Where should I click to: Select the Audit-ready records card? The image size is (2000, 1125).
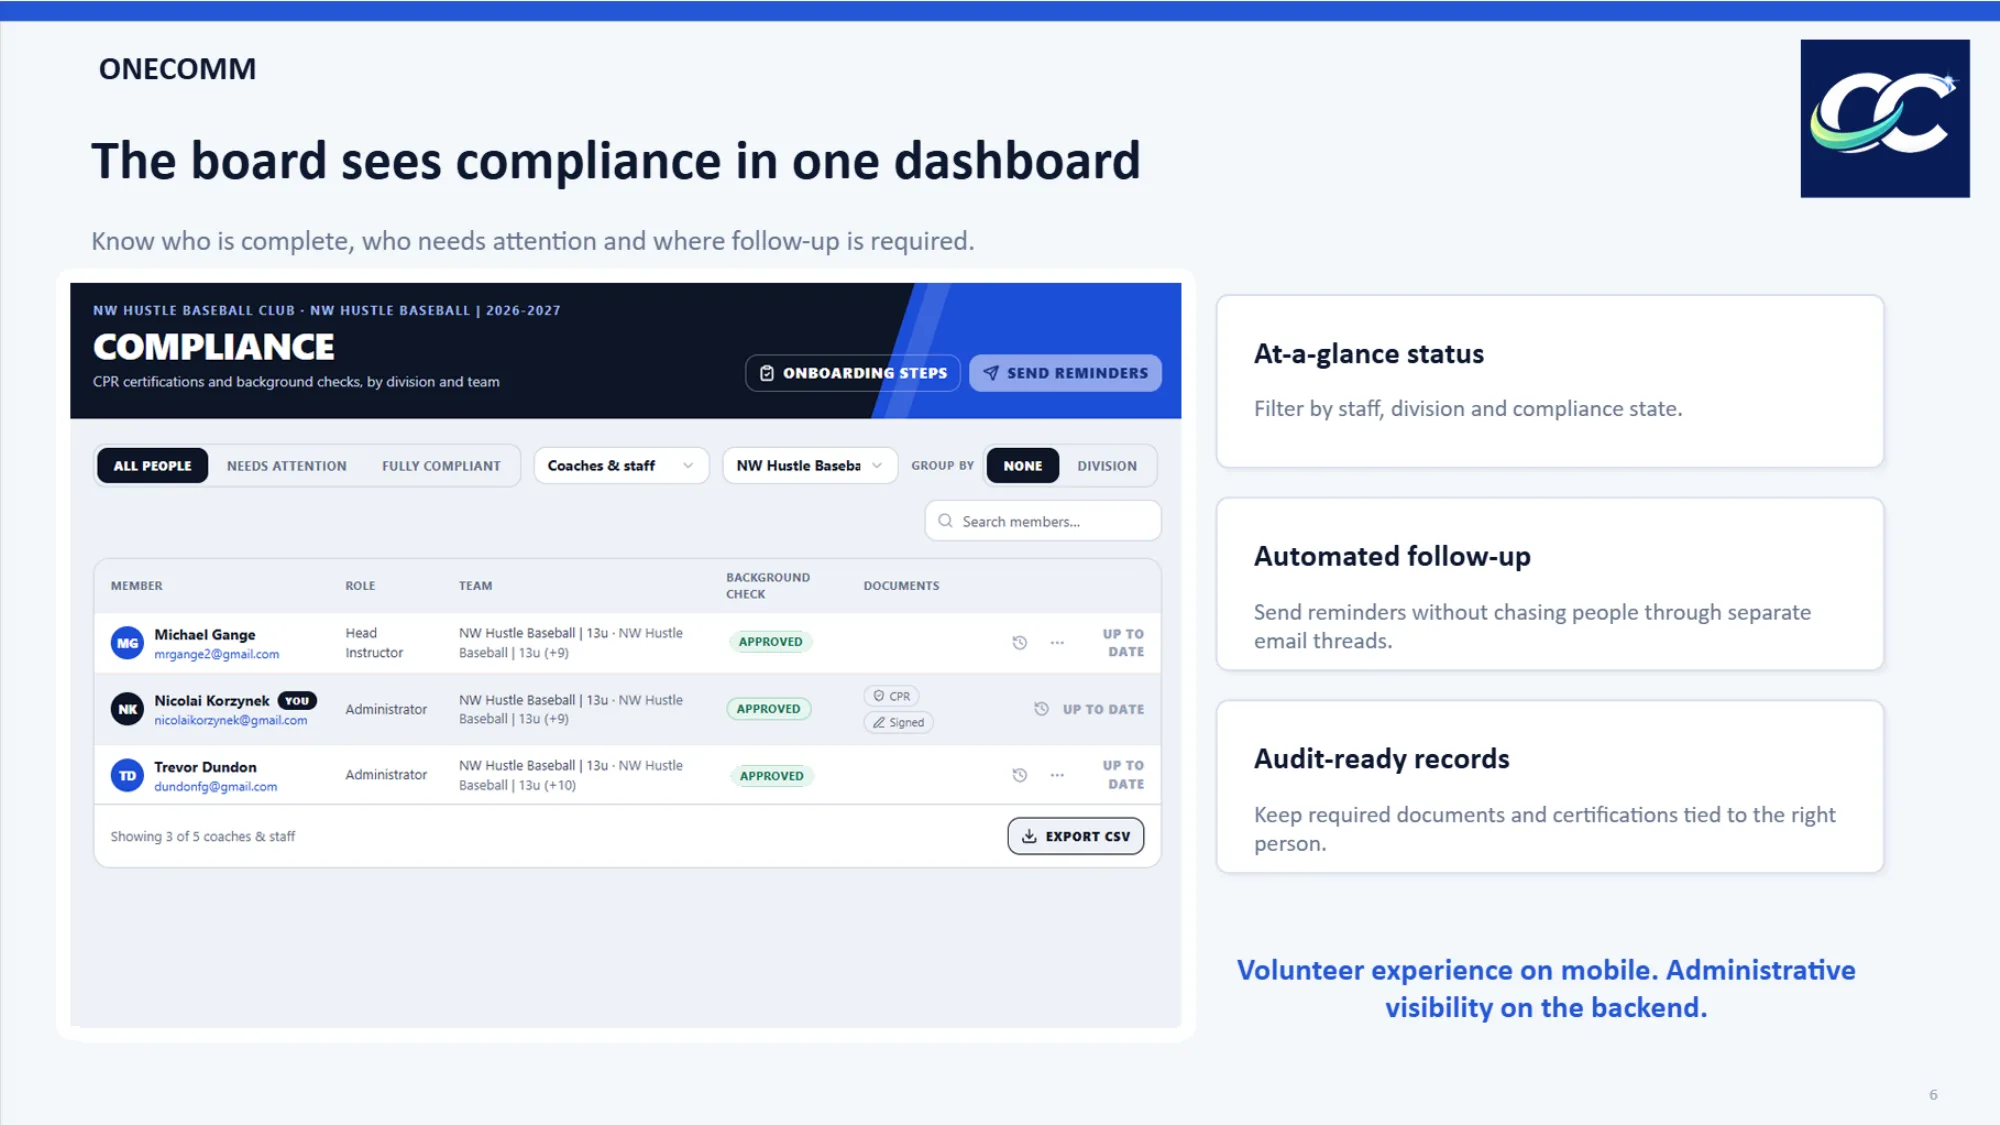point(1549,786)
